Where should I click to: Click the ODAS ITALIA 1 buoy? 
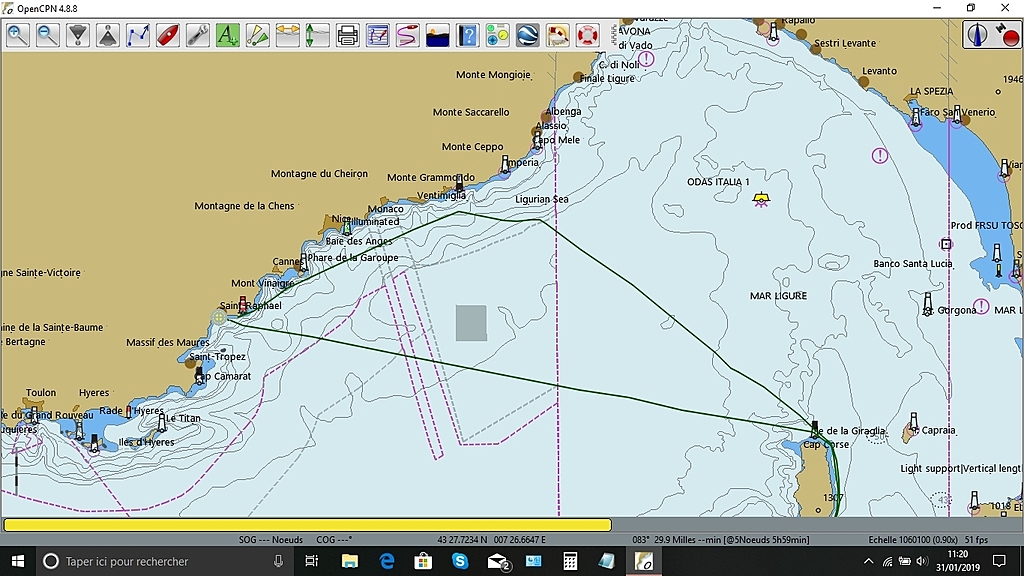coord(761,199)
